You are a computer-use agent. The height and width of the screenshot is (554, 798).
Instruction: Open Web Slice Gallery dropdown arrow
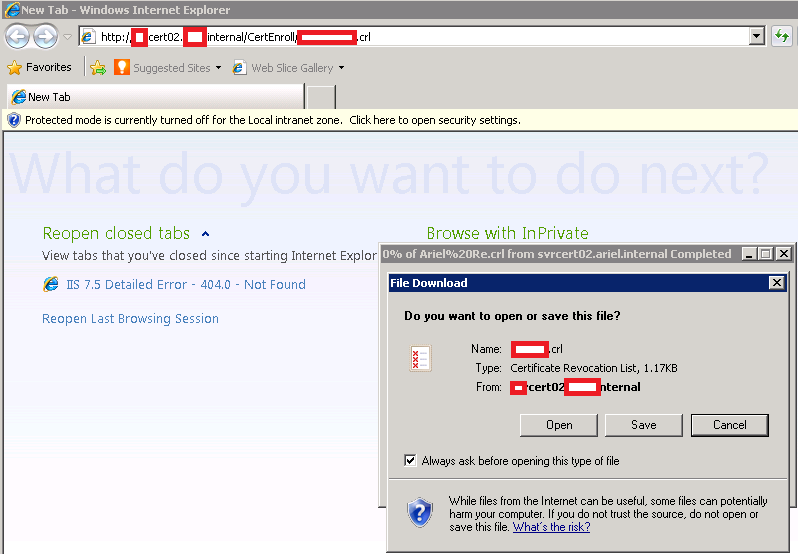pos(341,68)
